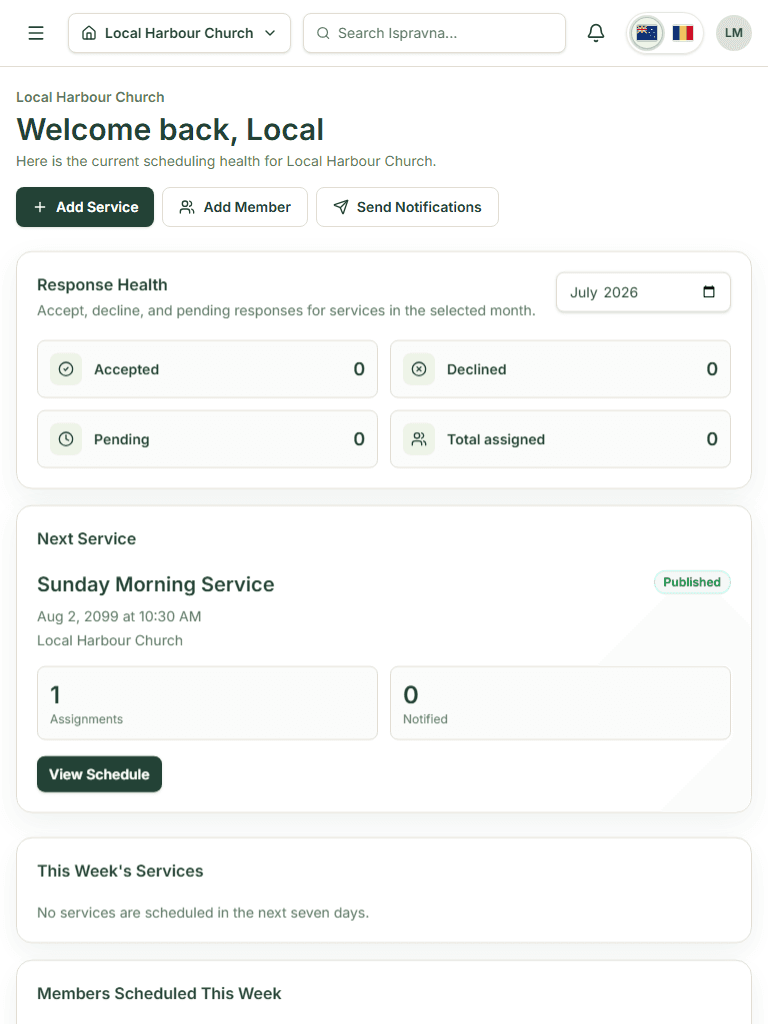Screen dimensions: 768x1024
Task: Click the Add Member button
Action: pyautogui.click(x=235, y=207)
